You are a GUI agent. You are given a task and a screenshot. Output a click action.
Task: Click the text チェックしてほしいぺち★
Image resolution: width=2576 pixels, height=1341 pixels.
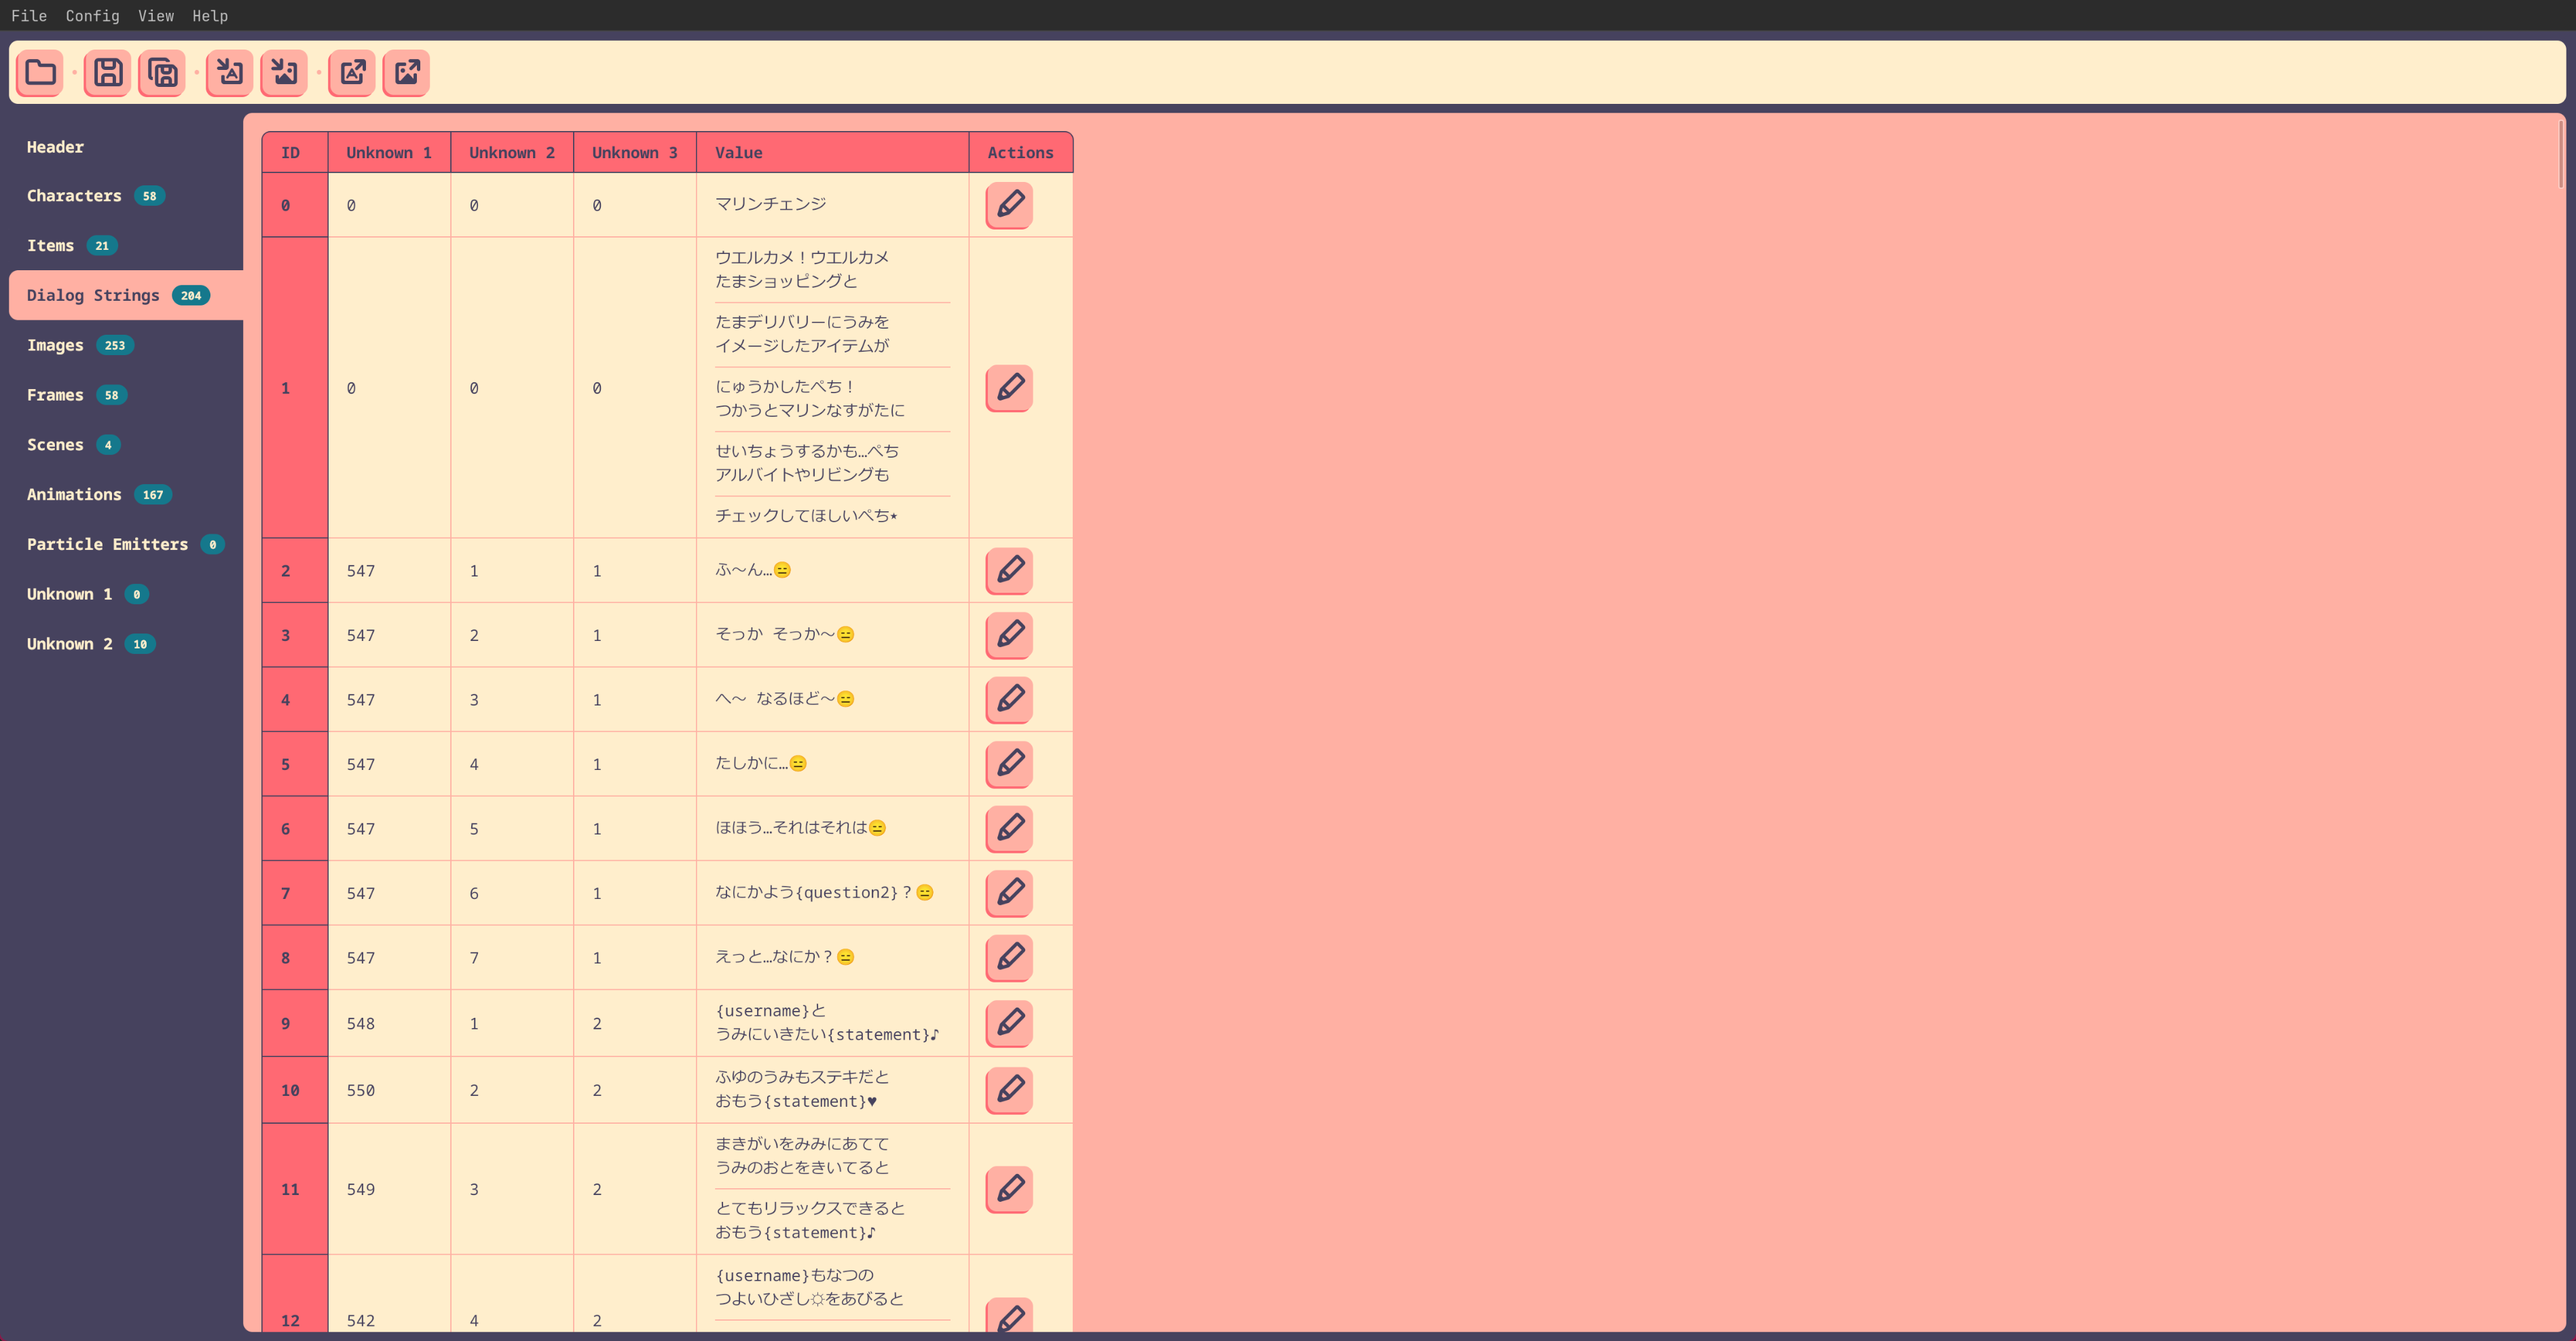pyautogui.click(x=806, y=516)
